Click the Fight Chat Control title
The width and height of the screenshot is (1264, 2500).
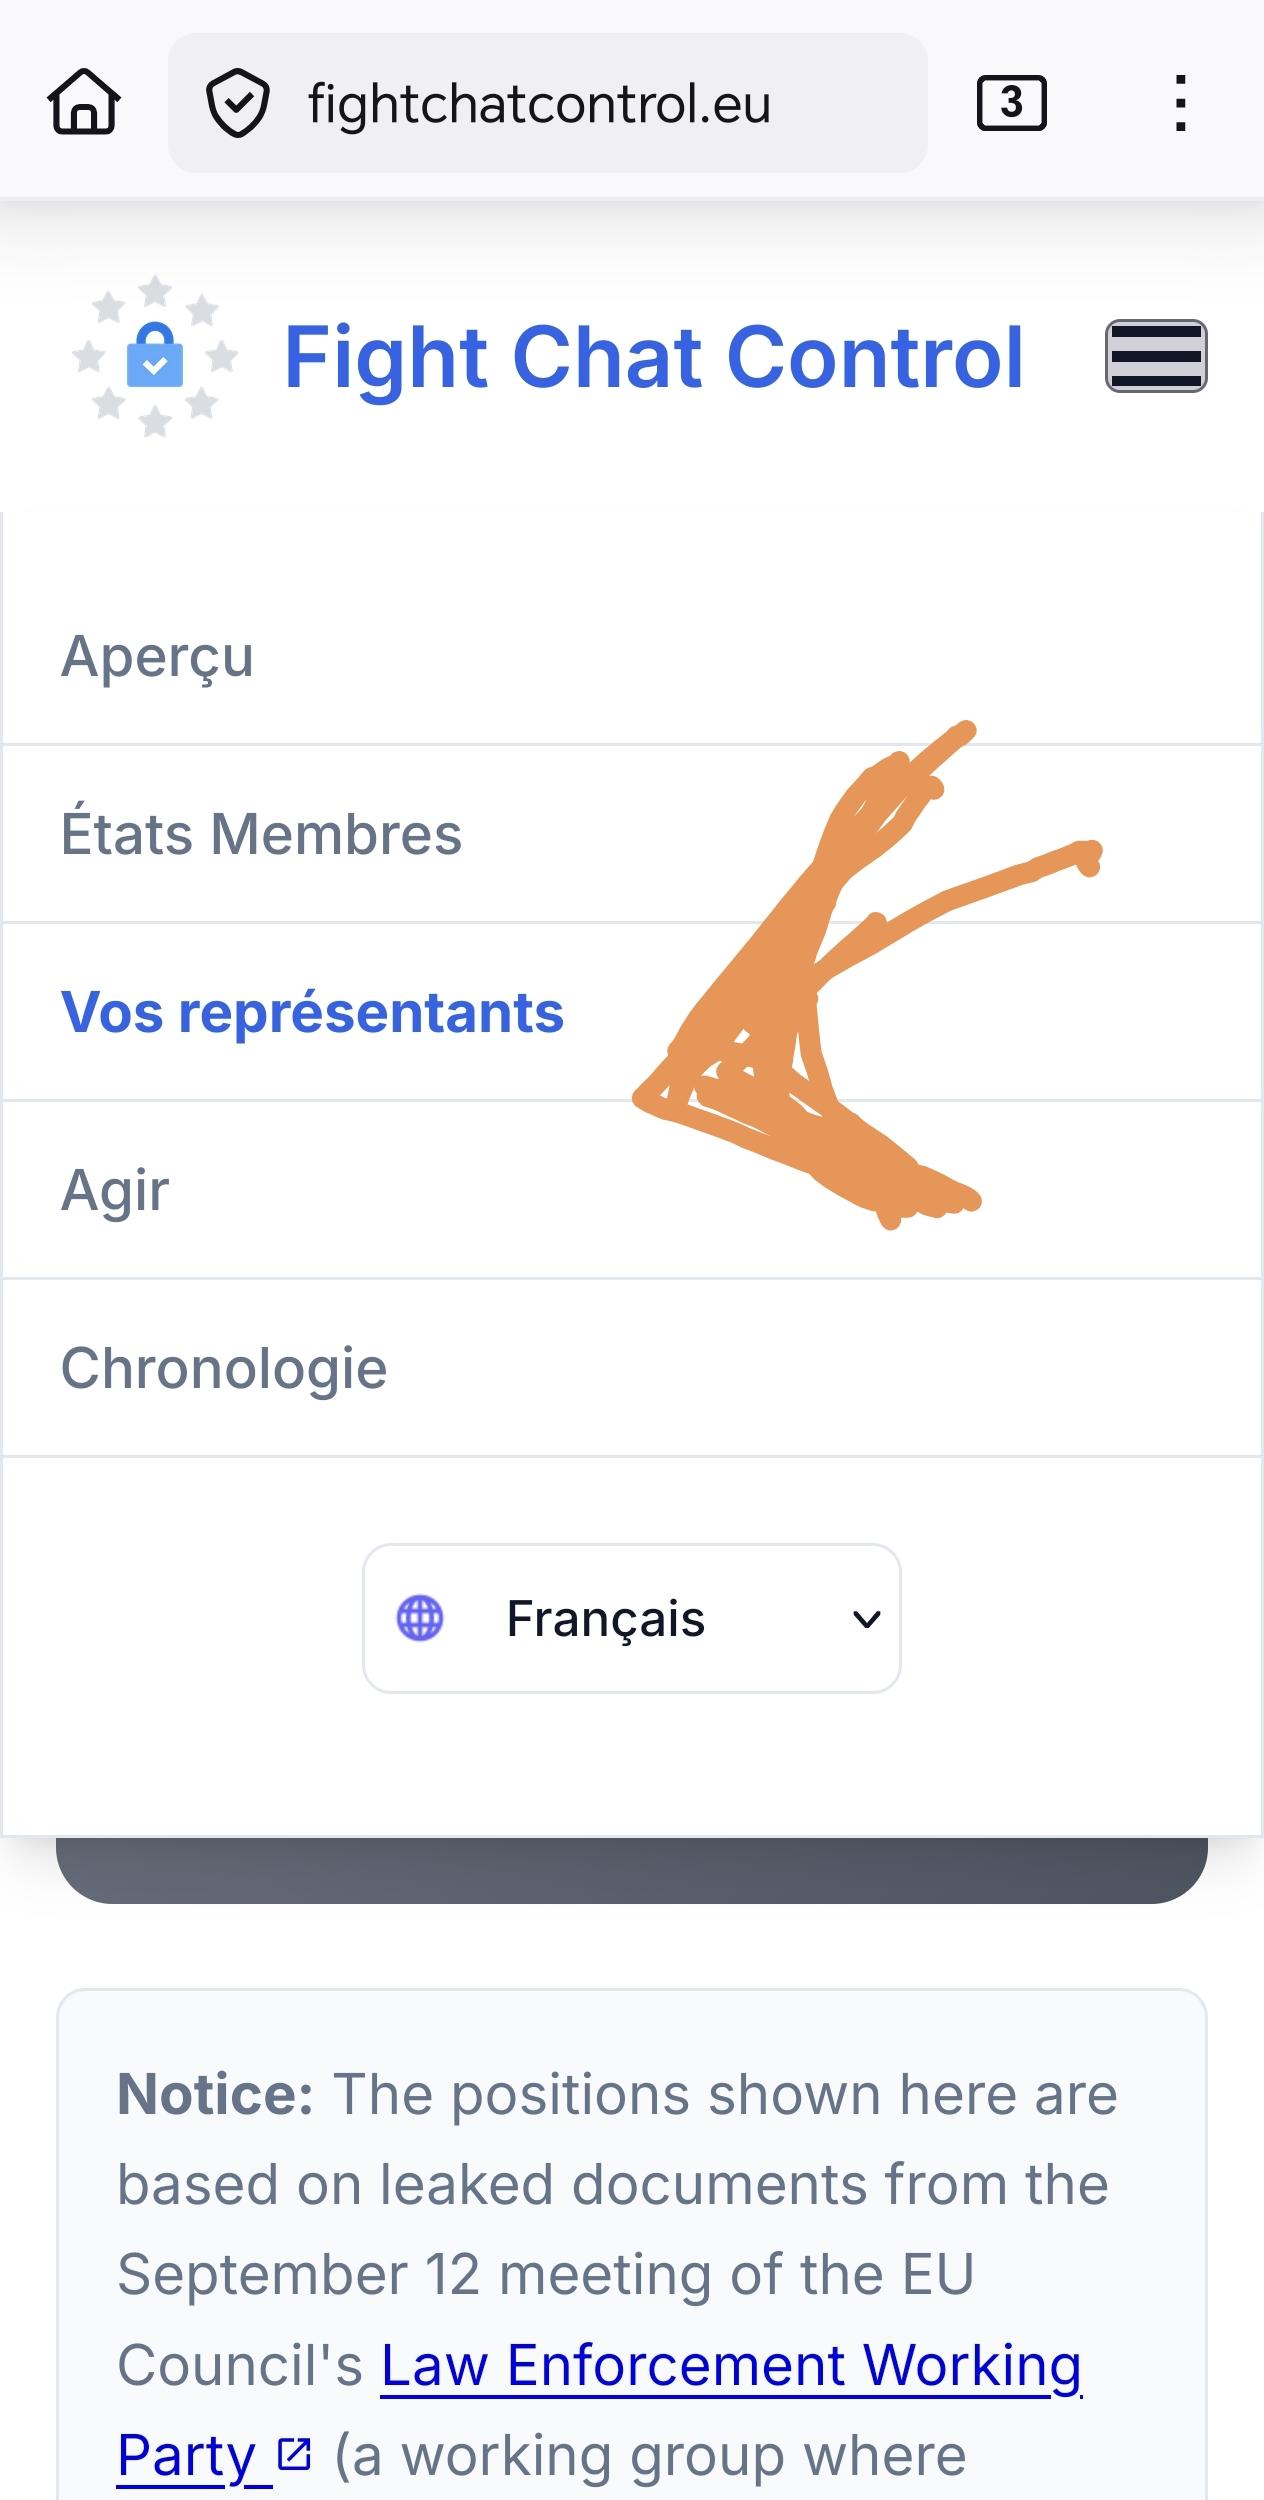[654, 357]
